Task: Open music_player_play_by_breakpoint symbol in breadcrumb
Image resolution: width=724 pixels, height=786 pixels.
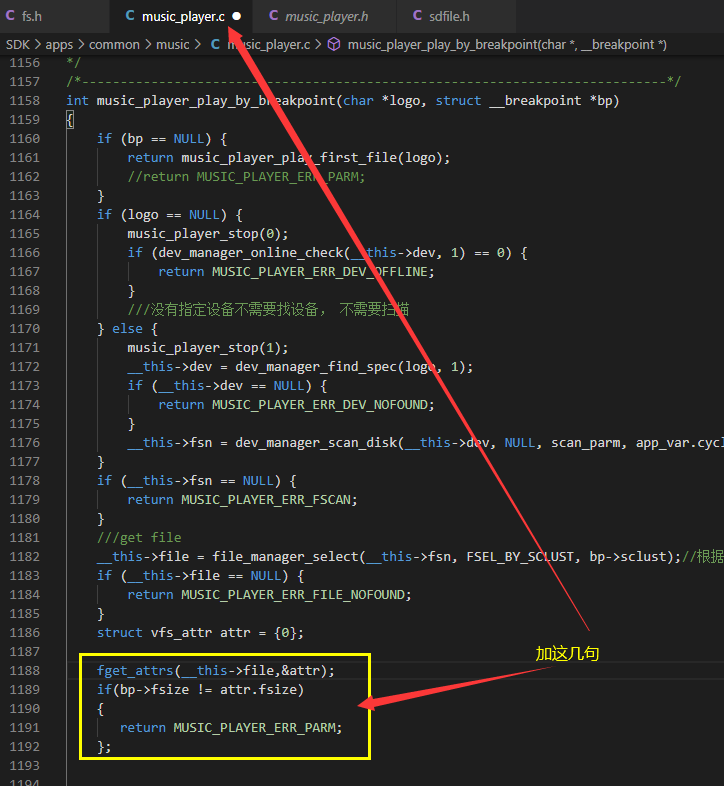Action: [507, 45]
